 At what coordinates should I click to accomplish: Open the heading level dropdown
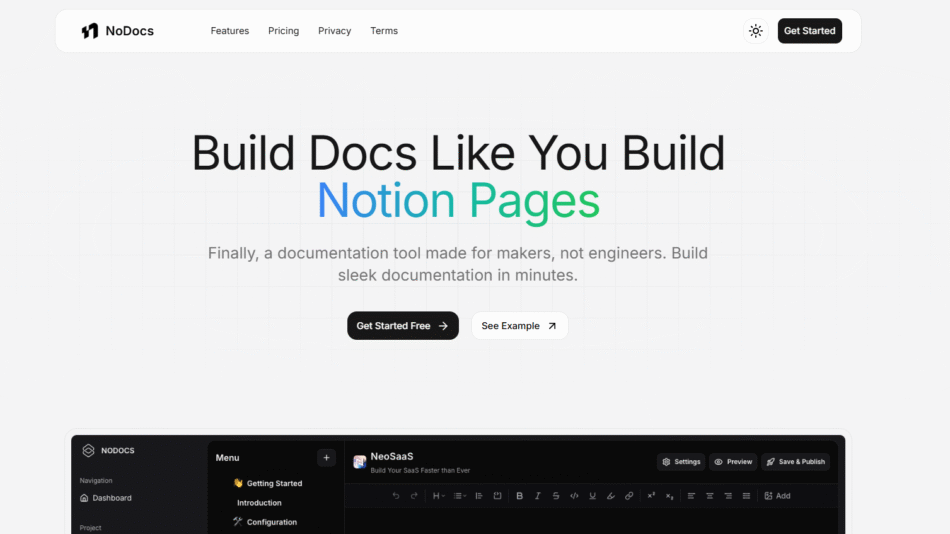[x=439, y=496]
